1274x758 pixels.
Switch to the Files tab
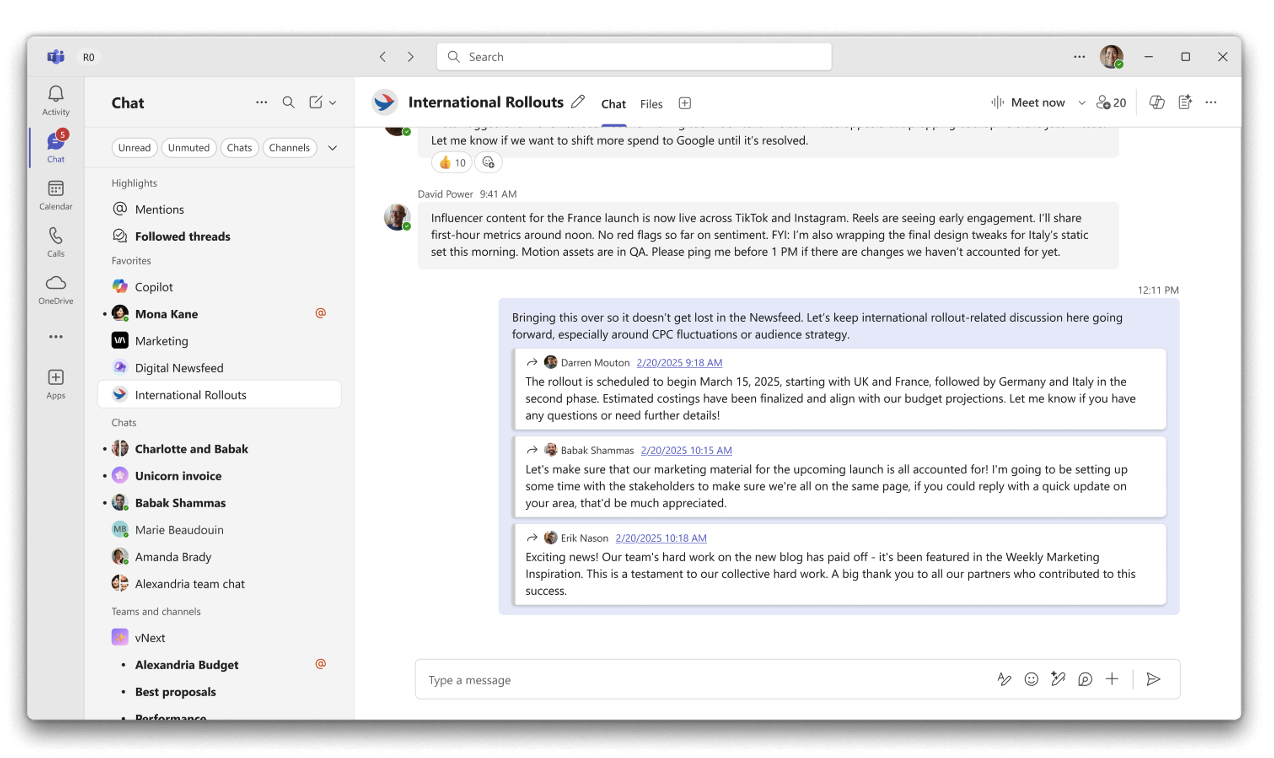[651, 104]
